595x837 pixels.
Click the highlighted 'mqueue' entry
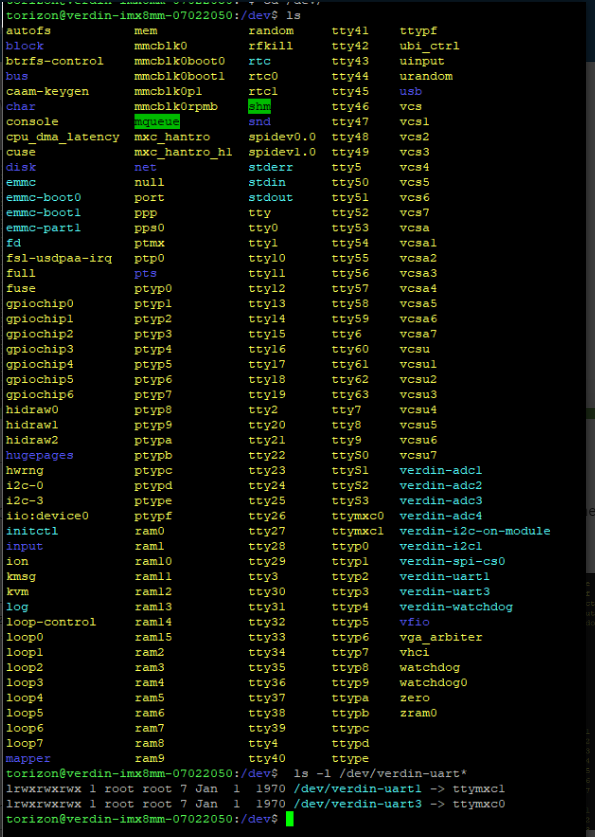pyautogui.click(x=157, y=122)
